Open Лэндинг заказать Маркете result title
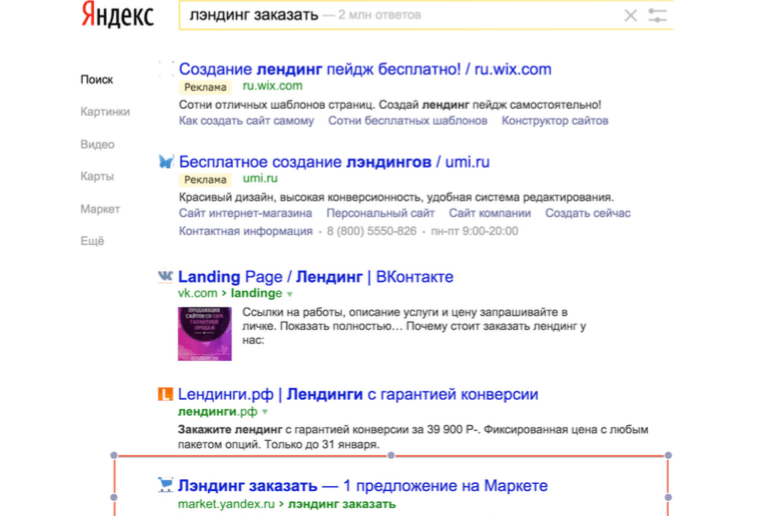 [363, 486]
